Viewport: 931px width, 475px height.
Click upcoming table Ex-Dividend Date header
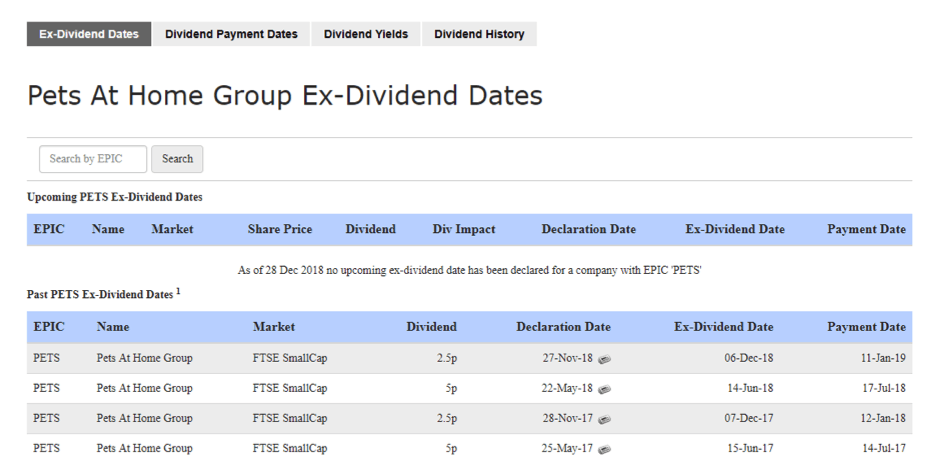(735, 229)
